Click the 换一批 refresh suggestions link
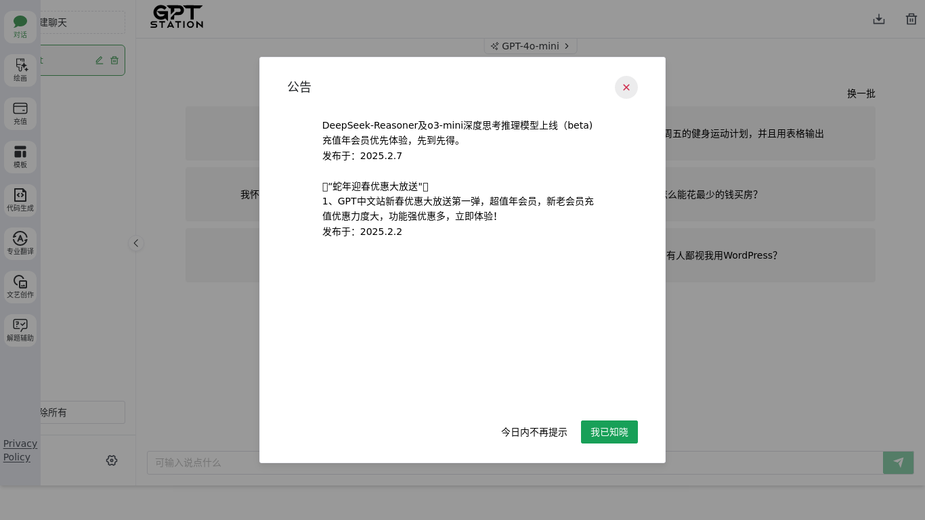Image resolution: width=925 pixels, height=520 pixels. pos(861,94)
